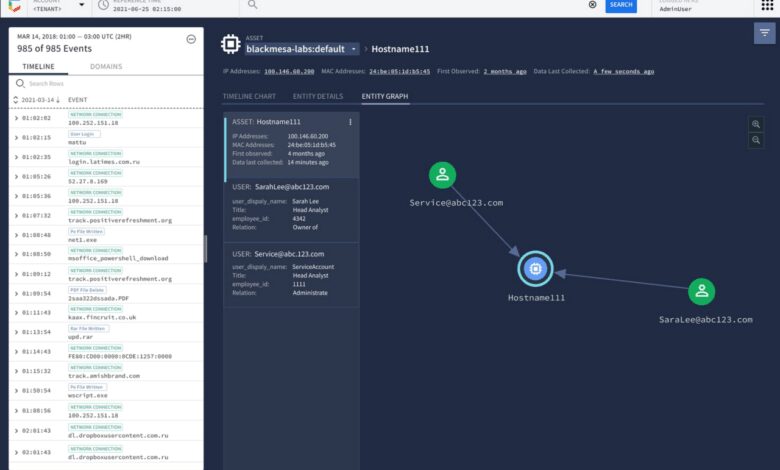
Task: Select the Hostname111 asset node in graph
Action: (x=535, y=269)
